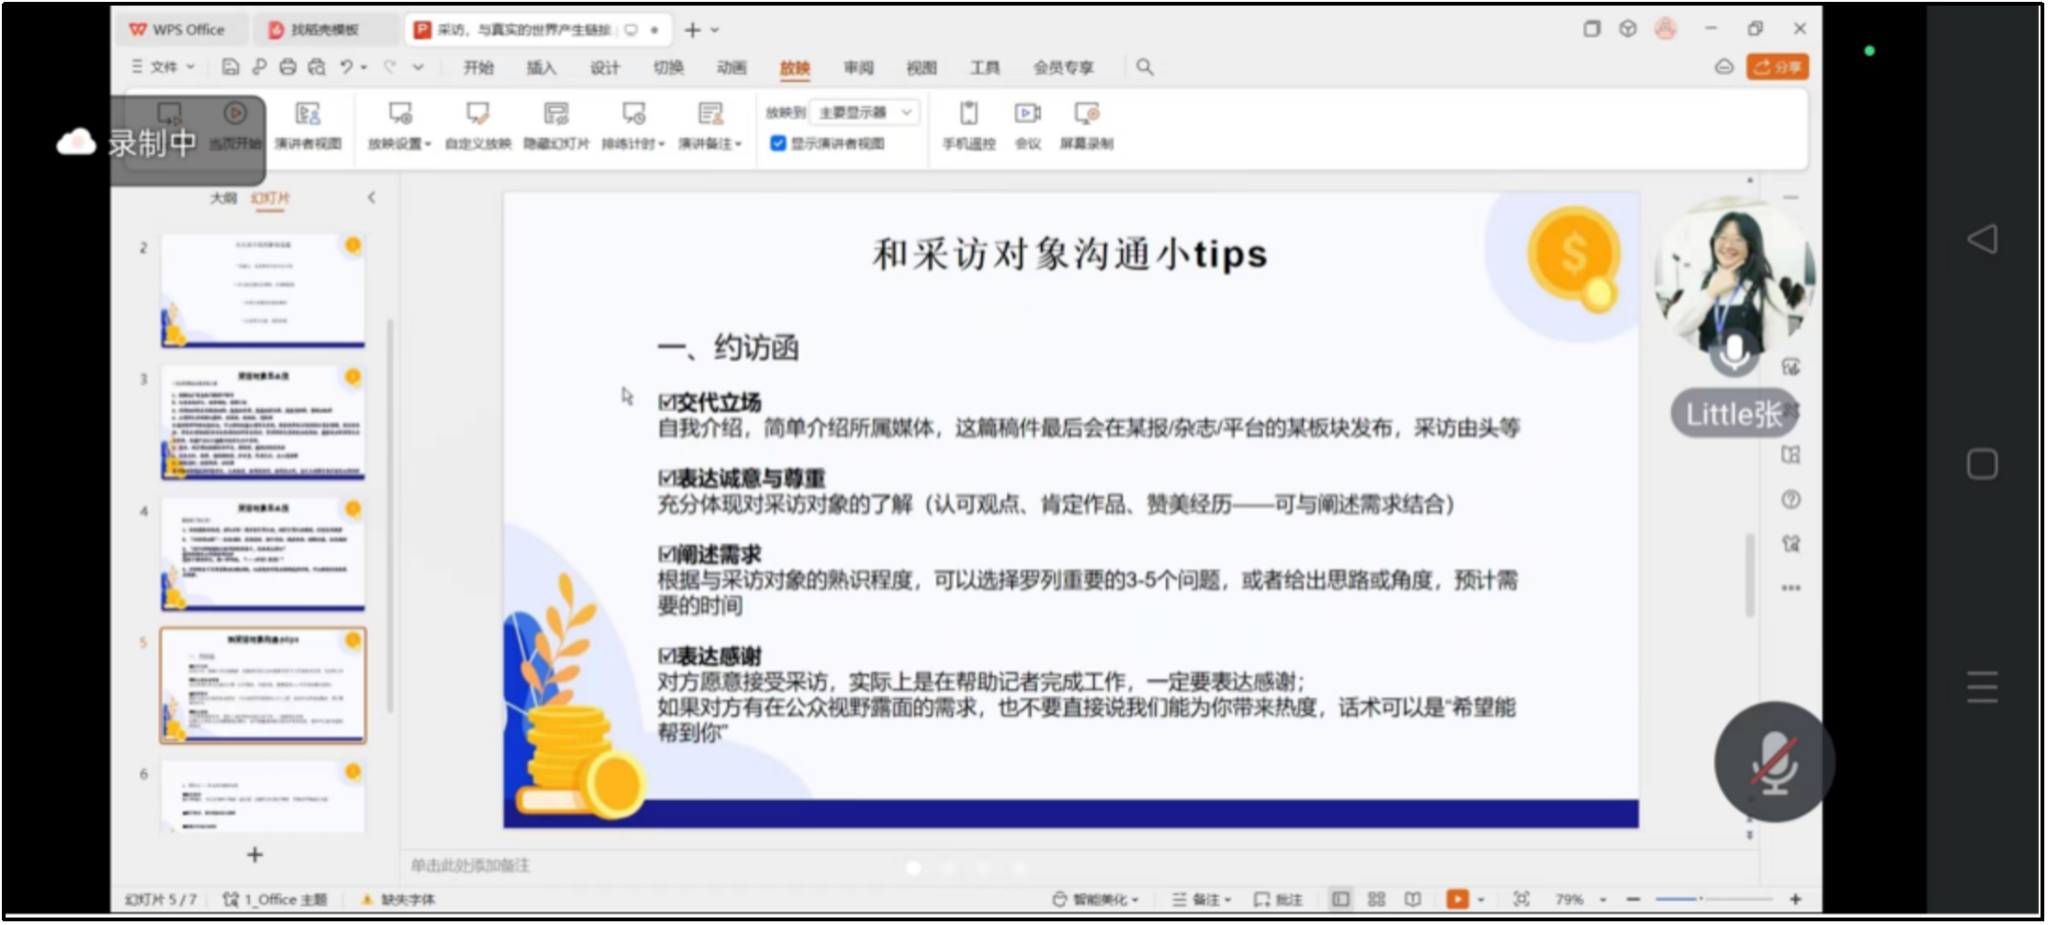
Task: Click the orange 分享 share button
Action: click(x=1777, y=67)
